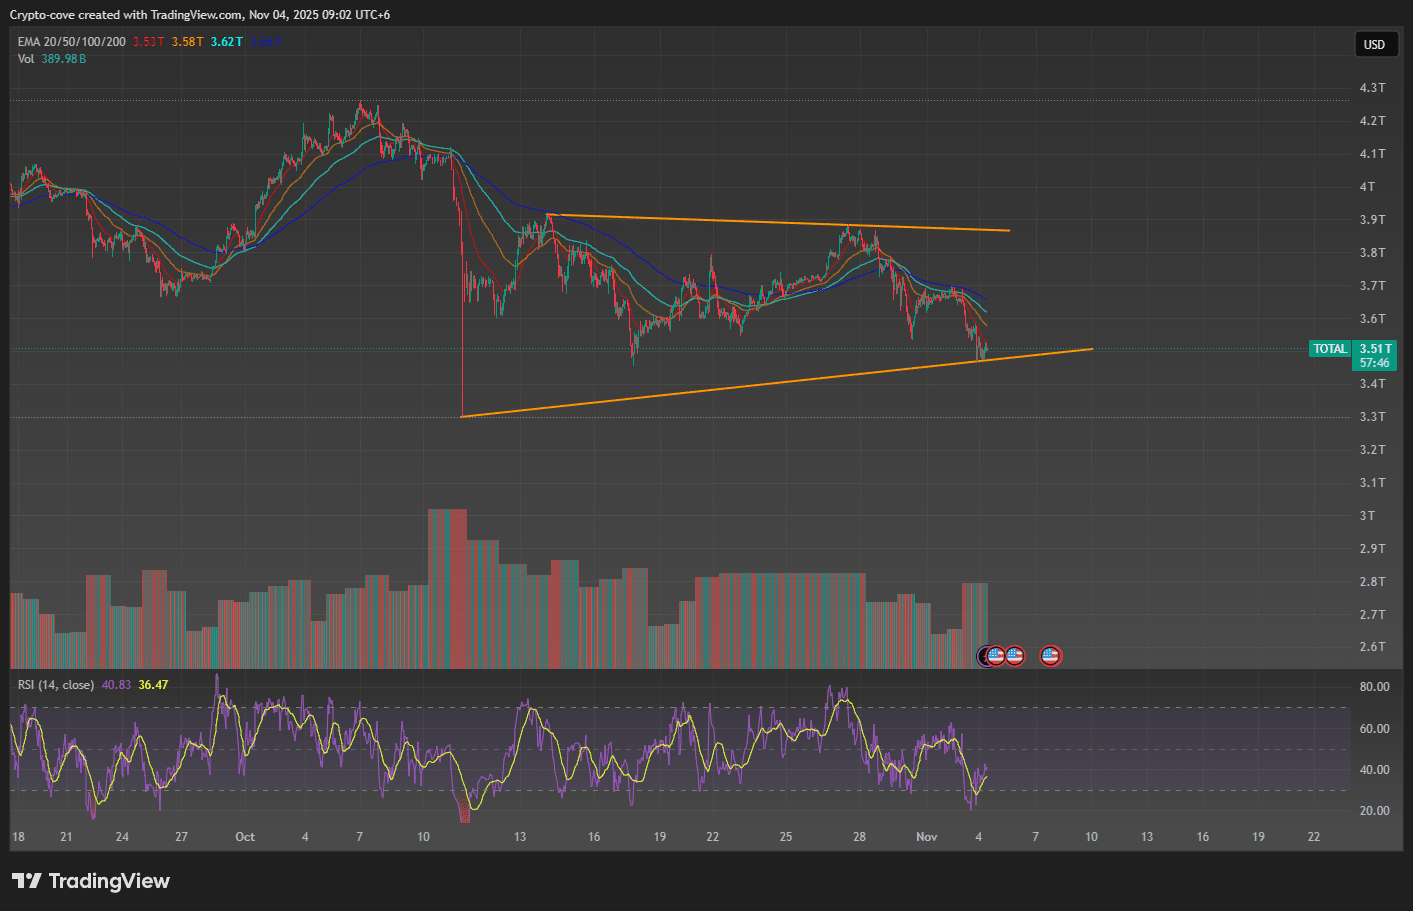Click the leftmost US flag event icon
This screenshot has width=1413, height=911.
[x=995, y=656]
